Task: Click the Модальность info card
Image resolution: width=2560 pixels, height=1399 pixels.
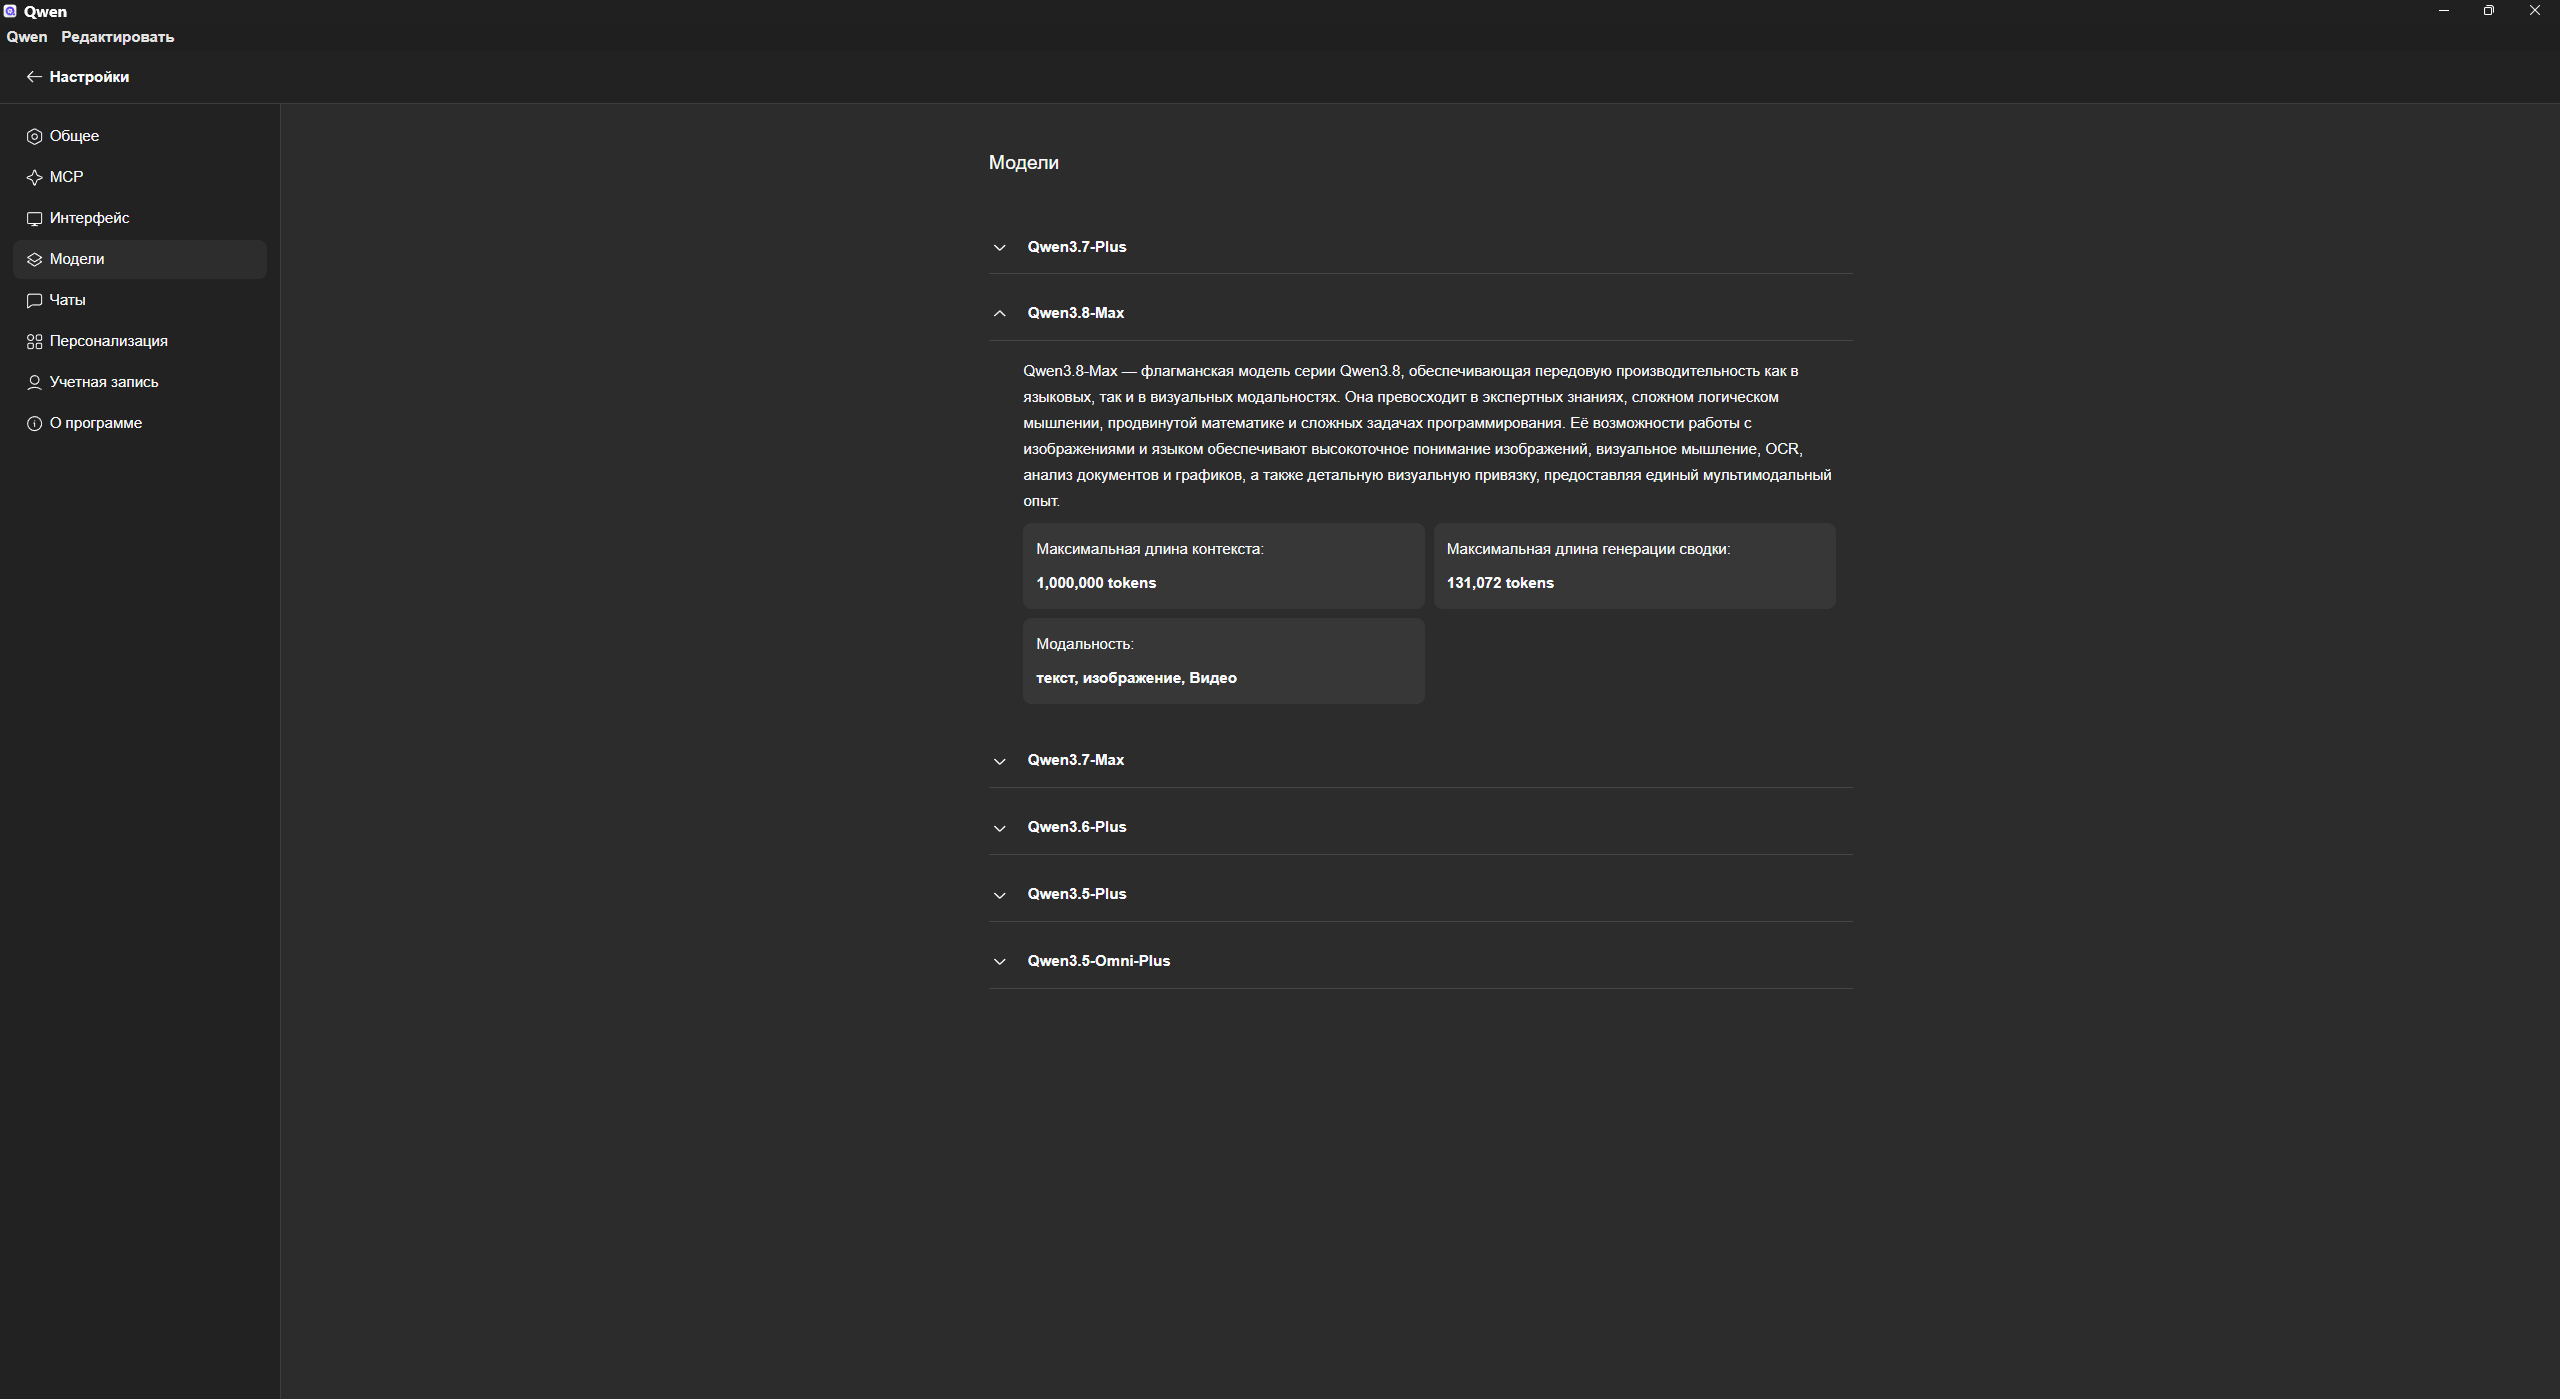Action: click(x=1223, y=661)
